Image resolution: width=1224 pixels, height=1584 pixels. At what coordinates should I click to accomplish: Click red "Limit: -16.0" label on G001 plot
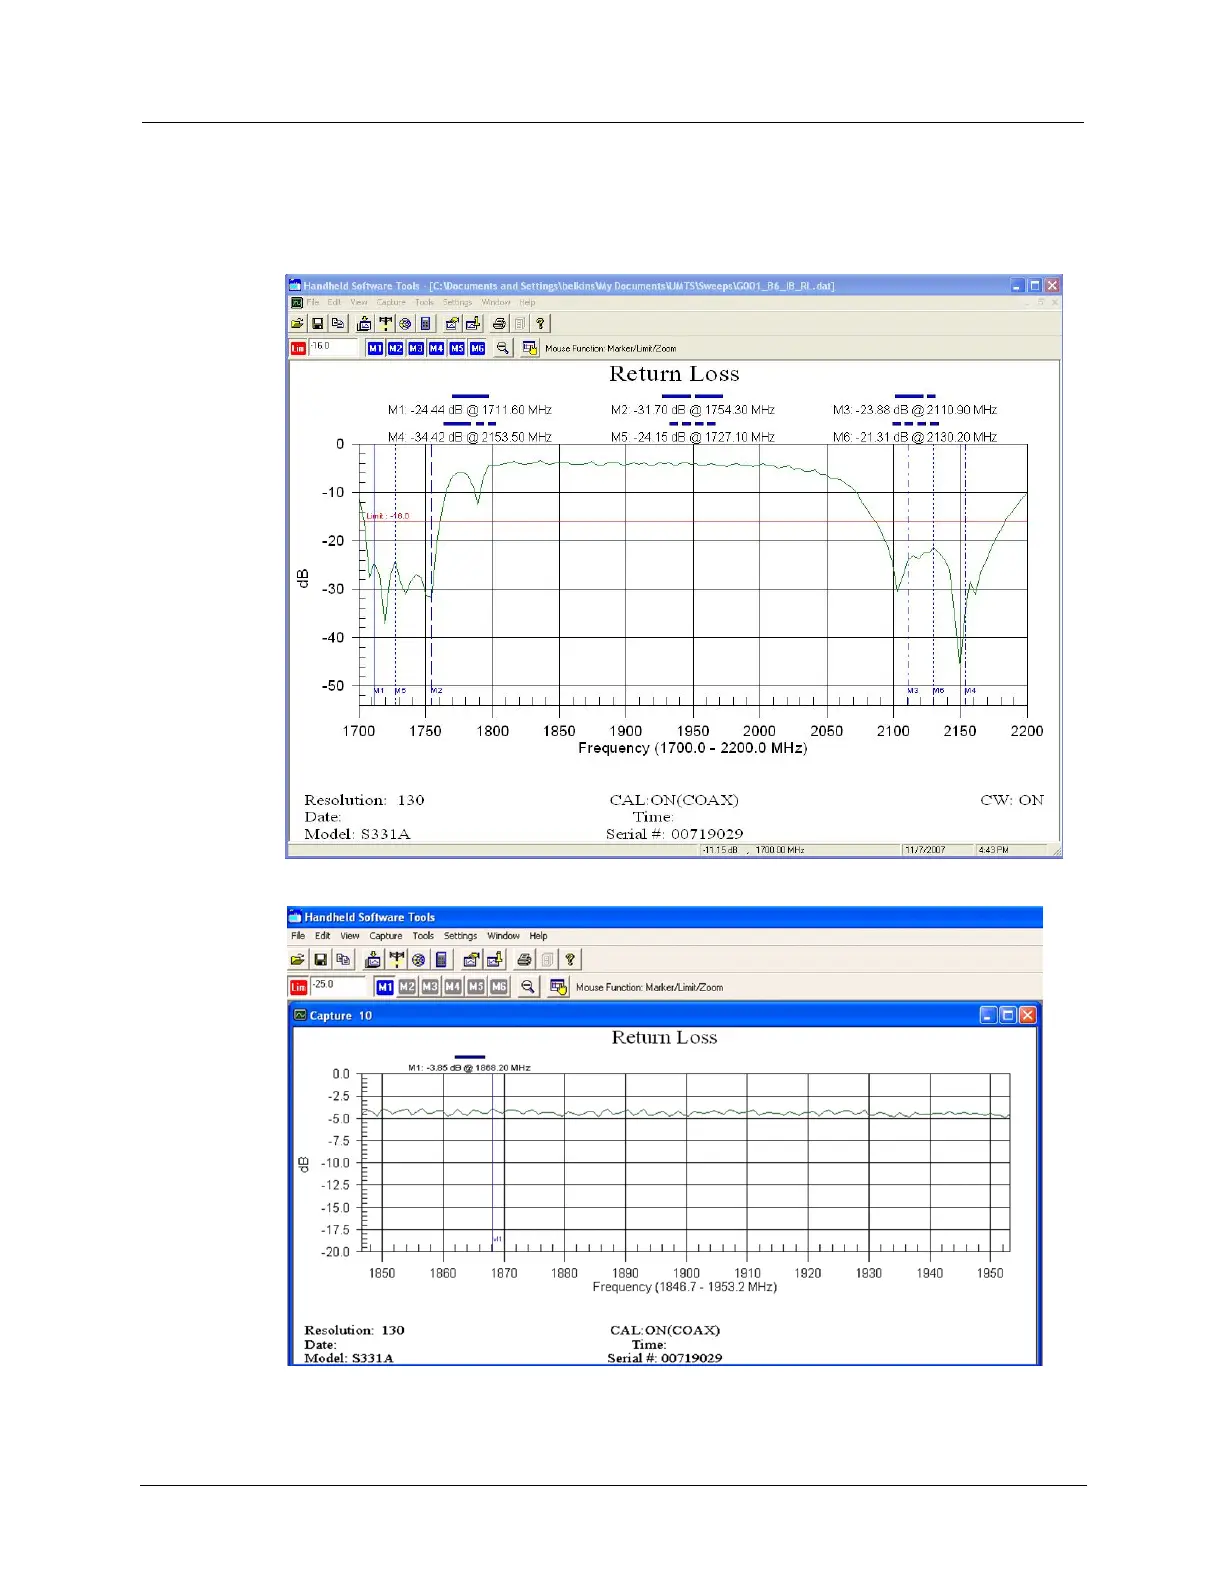[x=387, y=516]
